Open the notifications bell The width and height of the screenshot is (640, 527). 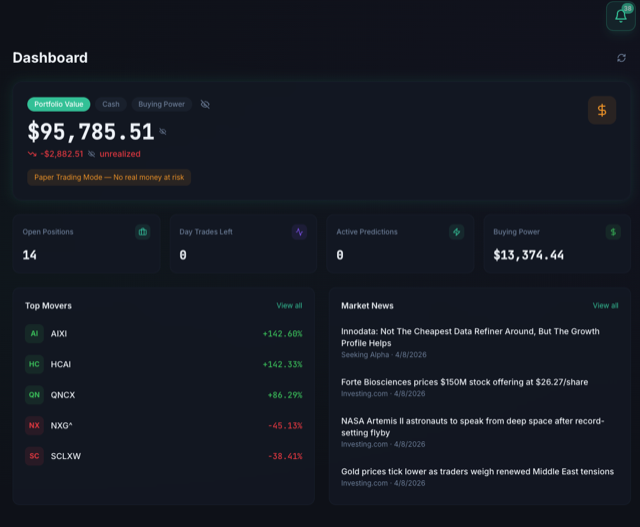point(620,16)
